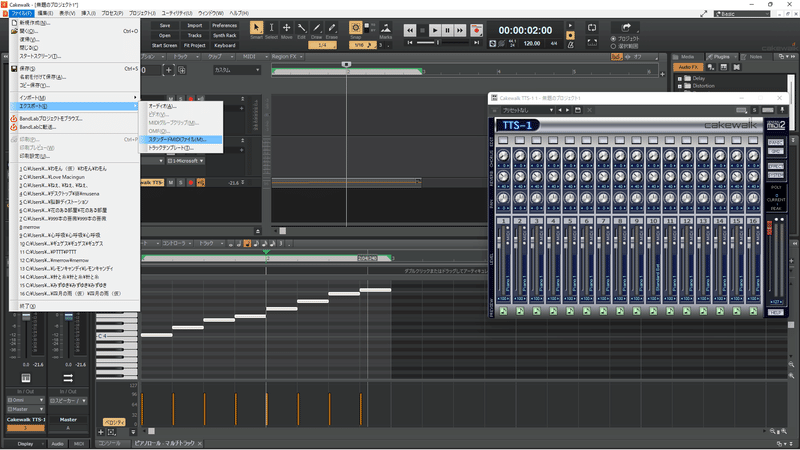Click the オーディオ(A) export menu entry
Image resolution: width=800 pixels, height=450 pixels.
click(181, 106)
